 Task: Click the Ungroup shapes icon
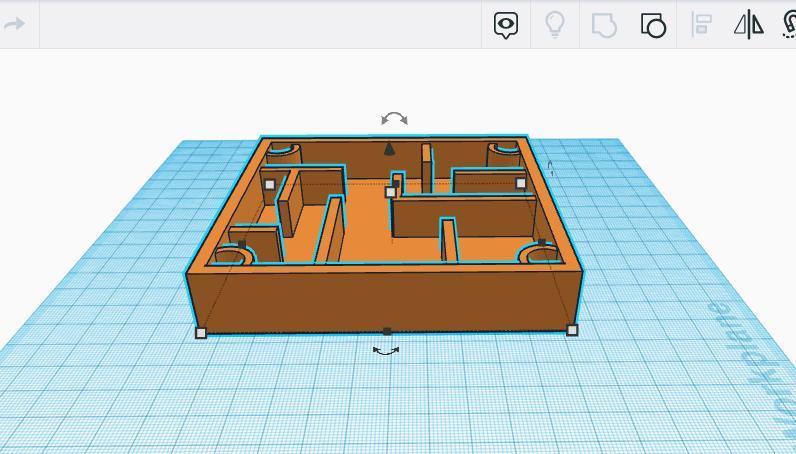(x=653, y=25)
